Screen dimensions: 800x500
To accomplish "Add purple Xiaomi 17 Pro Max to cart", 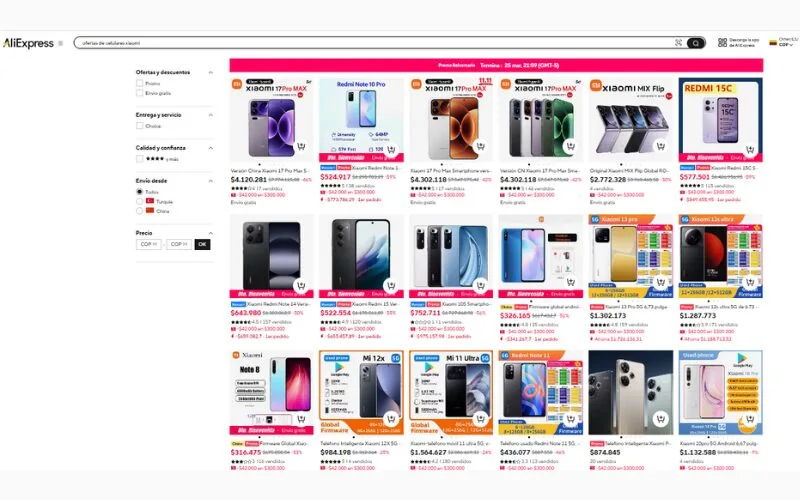I will point(301,146).
